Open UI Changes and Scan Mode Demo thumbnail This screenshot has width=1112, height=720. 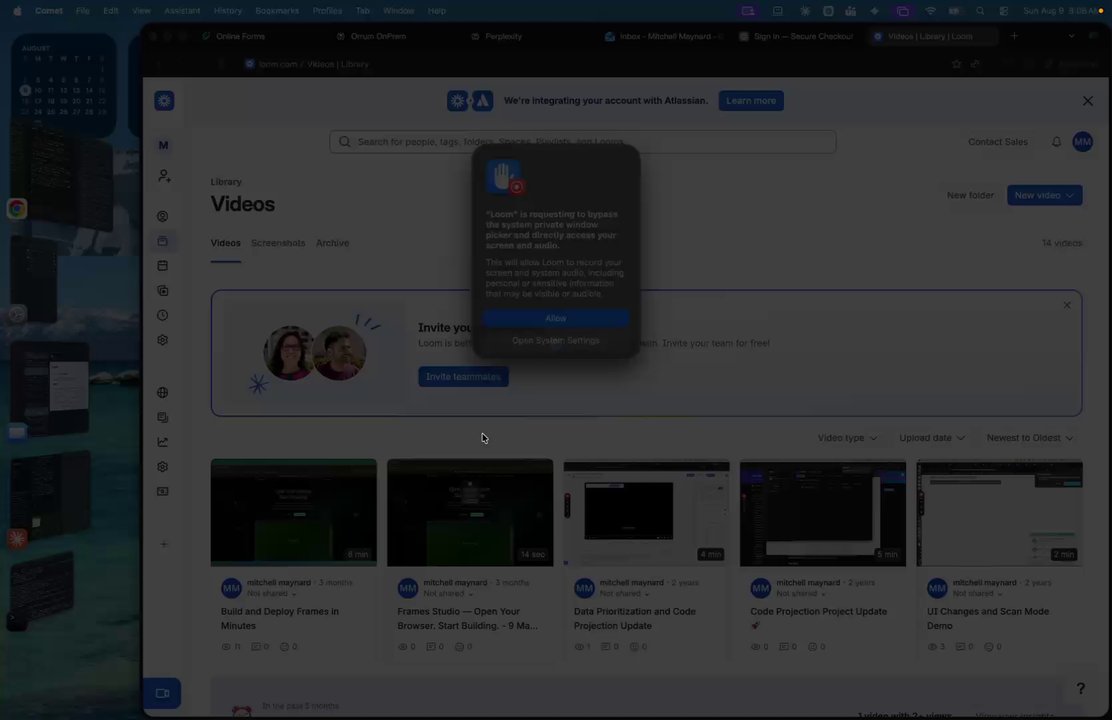click(999, 512)
